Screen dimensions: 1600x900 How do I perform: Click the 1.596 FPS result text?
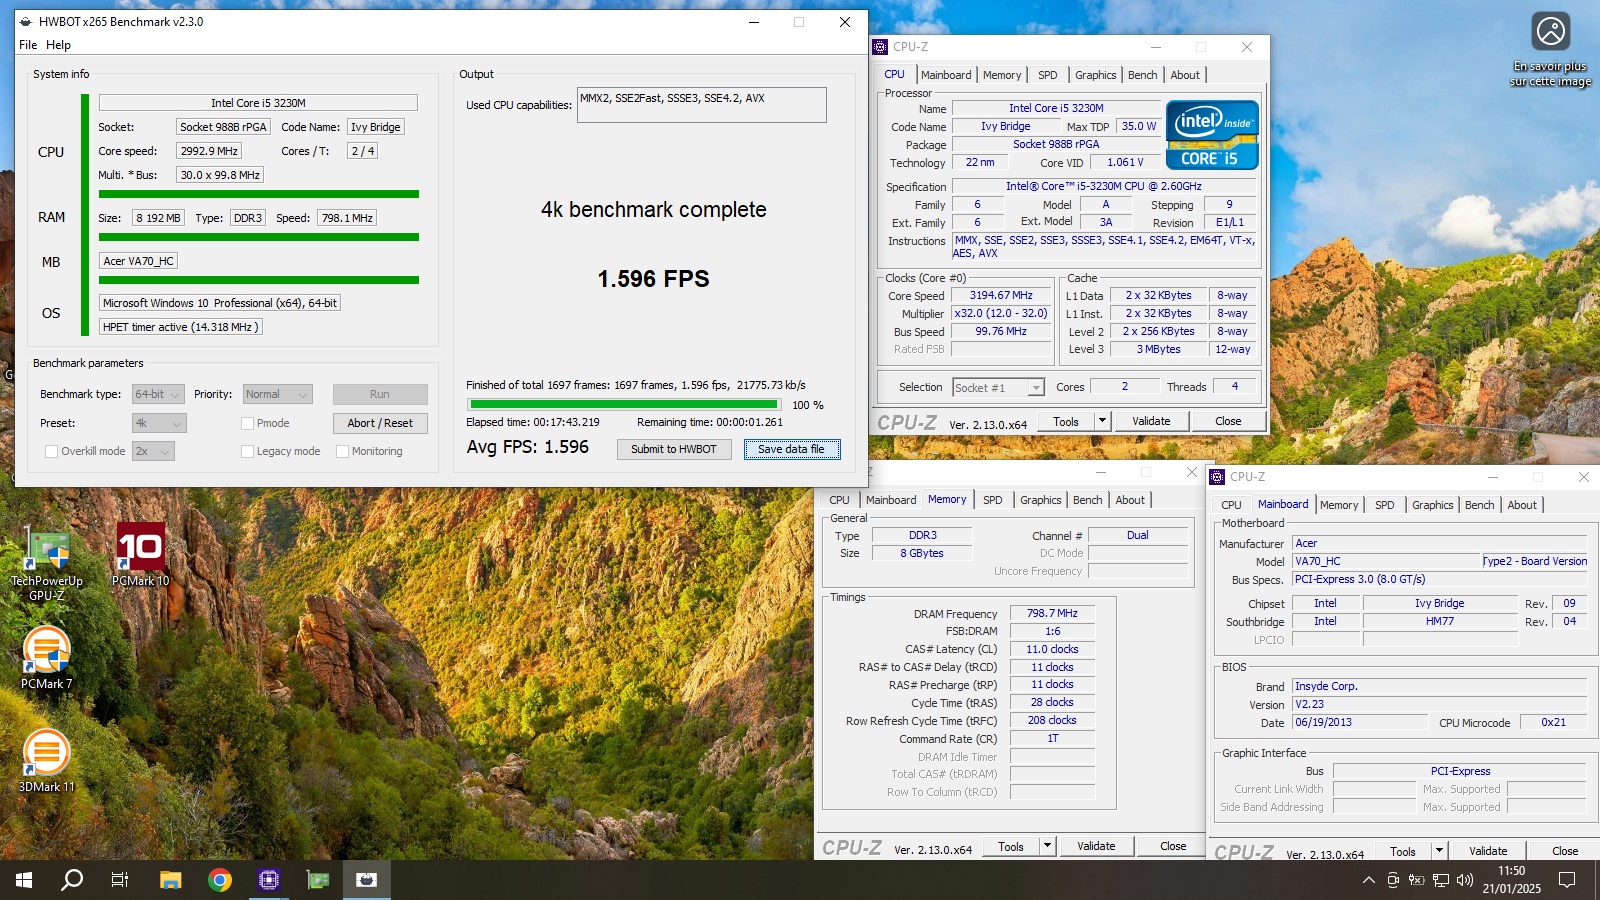(653, 279)
